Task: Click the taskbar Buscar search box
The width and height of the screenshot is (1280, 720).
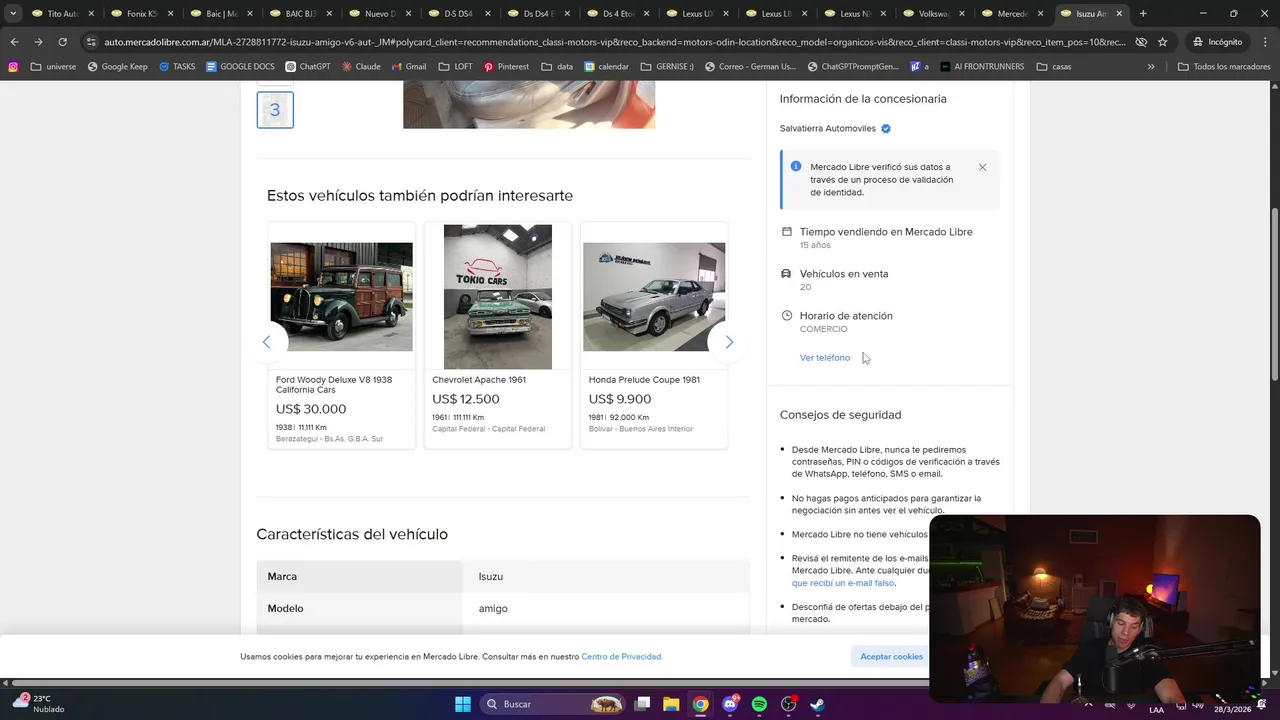Action: [554, 704]
